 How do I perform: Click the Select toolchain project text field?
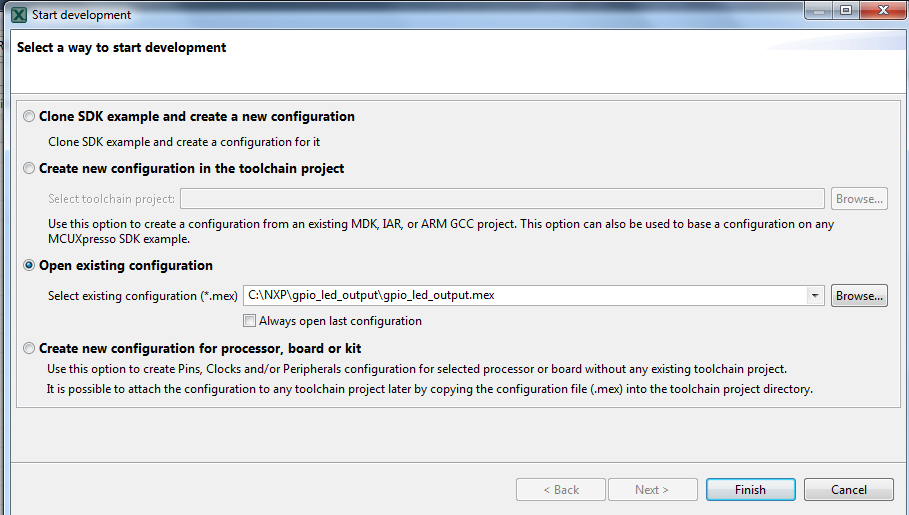tap(502, 199)
